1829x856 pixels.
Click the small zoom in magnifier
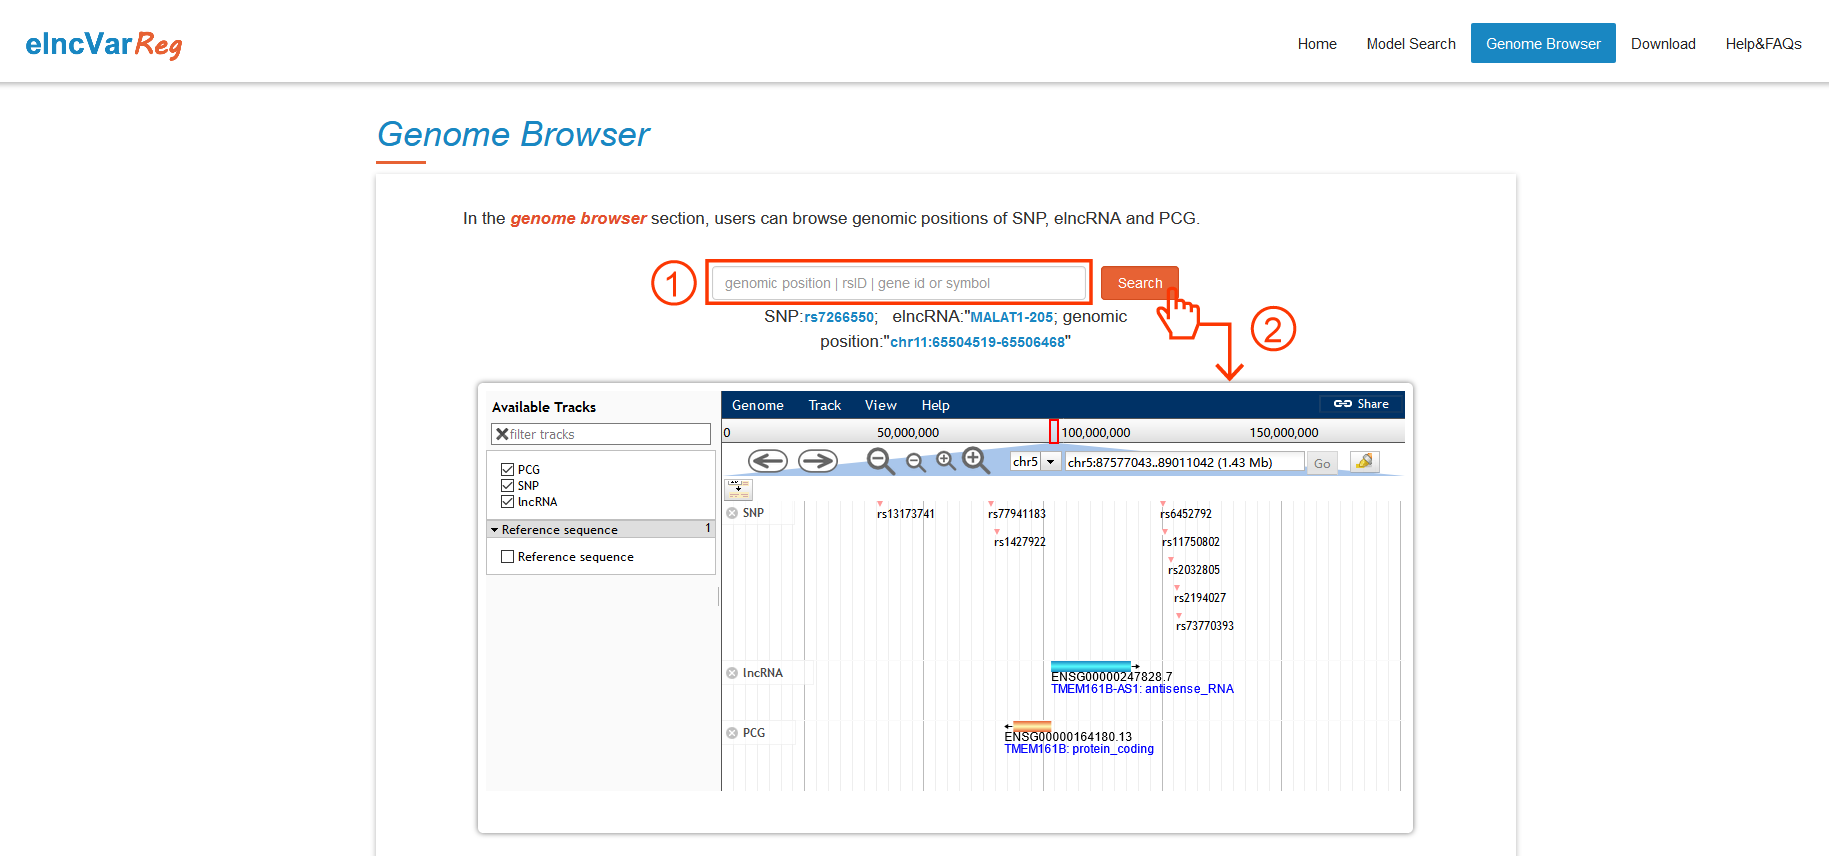(x=945, y=461)
